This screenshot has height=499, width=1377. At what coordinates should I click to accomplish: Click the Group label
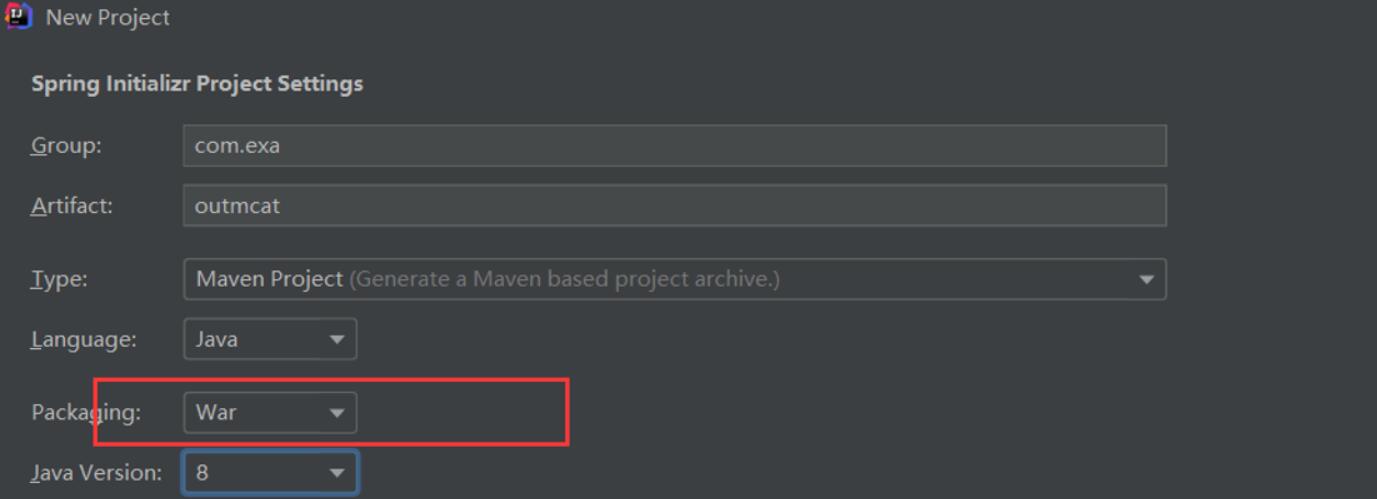[x=66, y=146]
